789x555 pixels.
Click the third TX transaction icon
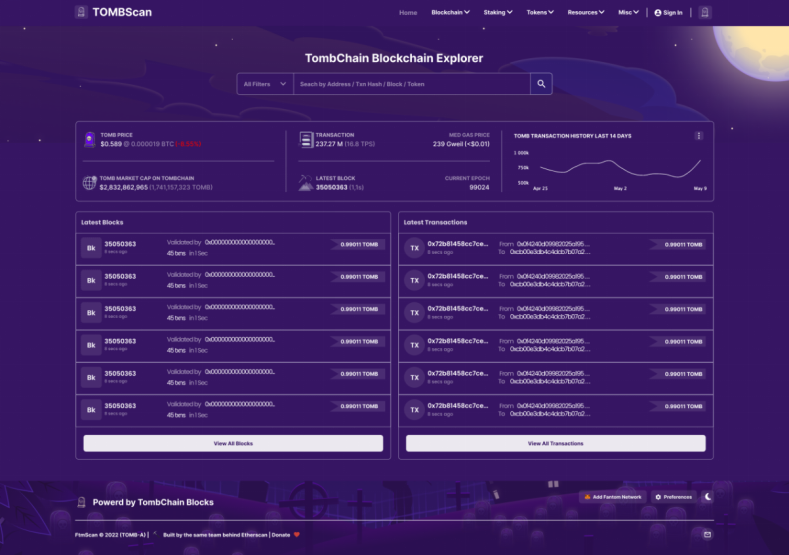(415, 312)
